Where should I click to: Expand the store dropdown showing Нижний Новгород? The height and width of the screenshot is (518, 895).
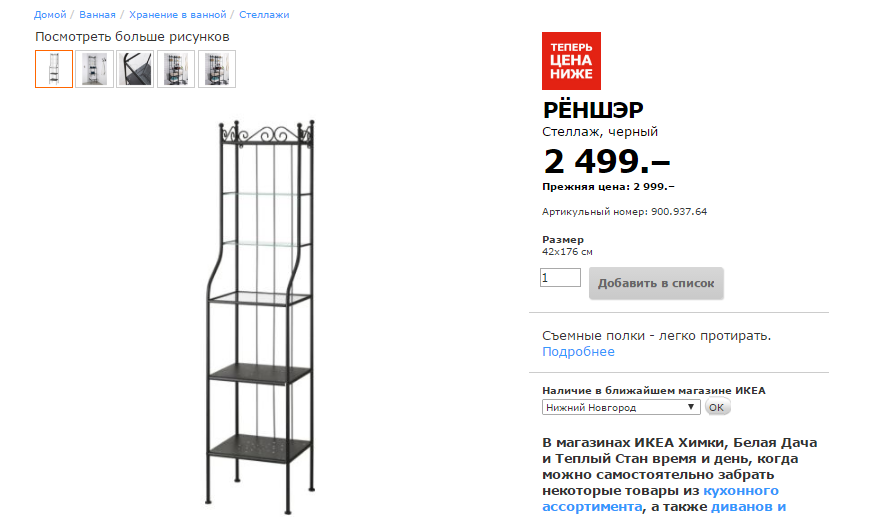pos(620,407)
